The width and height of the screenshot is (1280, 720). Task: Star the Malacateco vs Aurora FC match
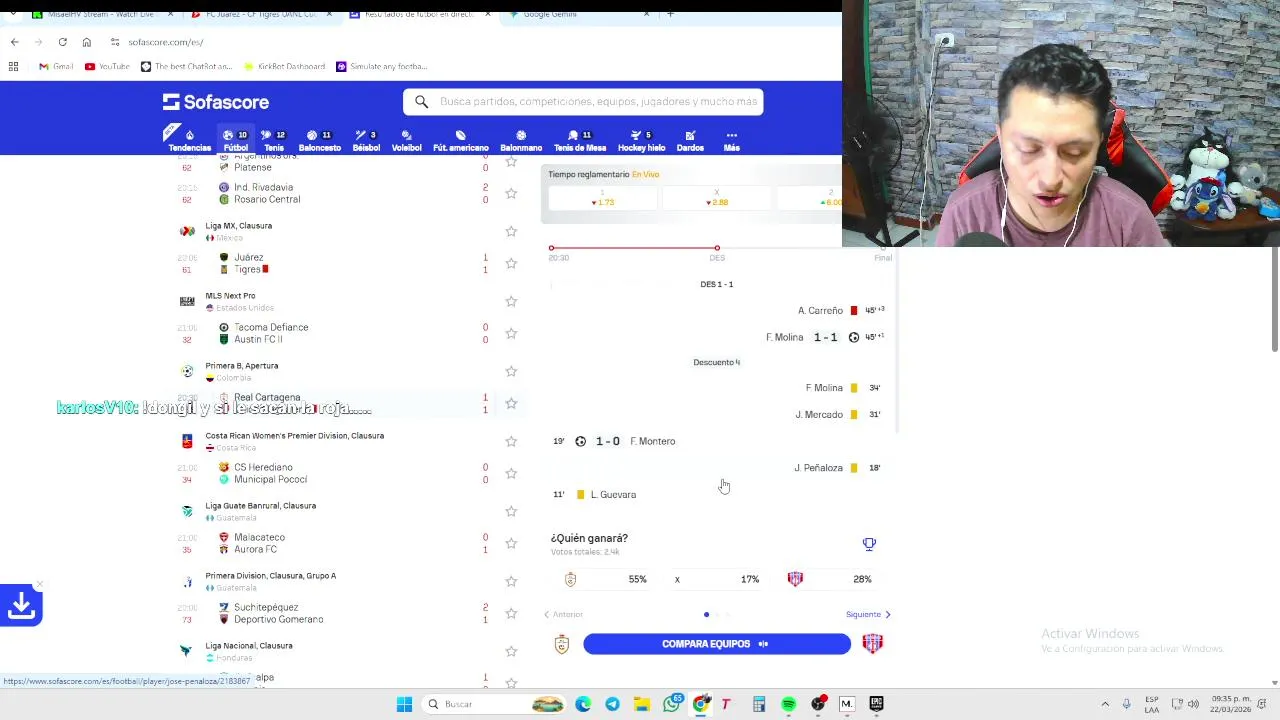tap(511, 543)
